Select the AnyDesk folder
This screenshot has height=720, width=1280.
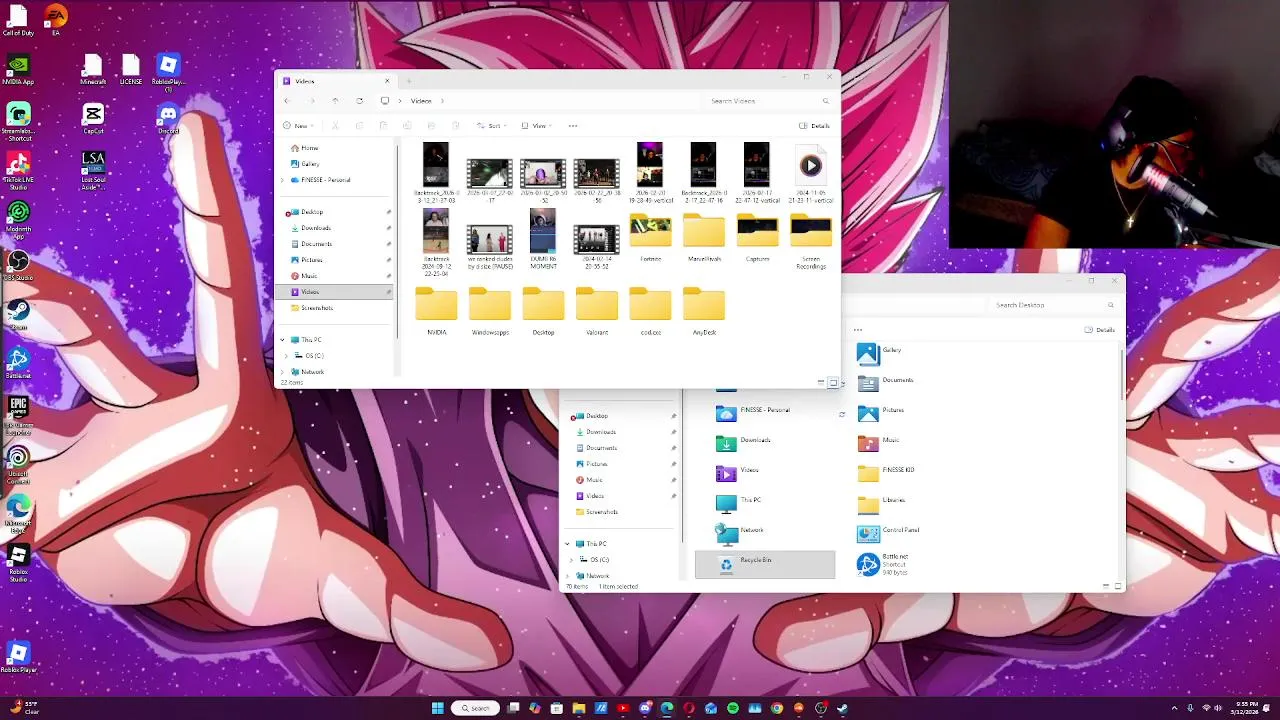[x=704, y=311]
